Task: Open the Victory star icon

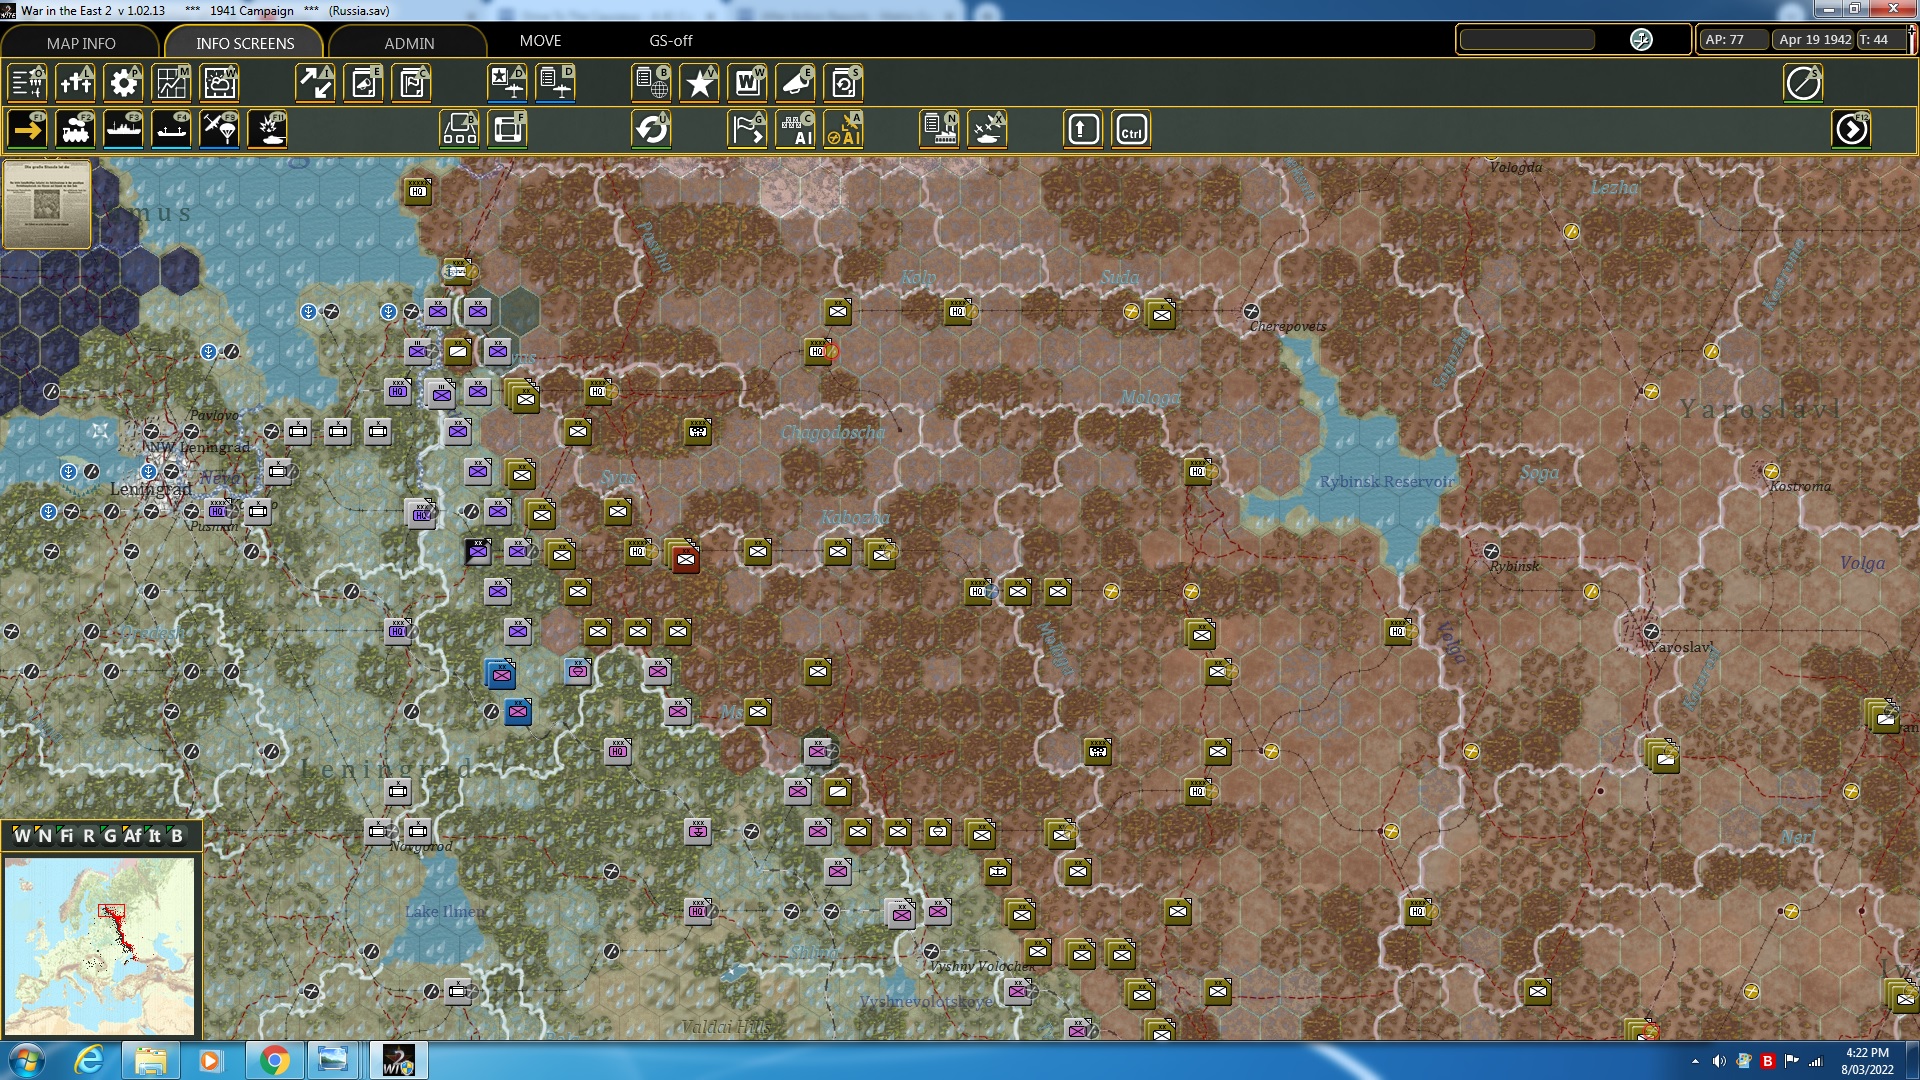Action: 699,83
